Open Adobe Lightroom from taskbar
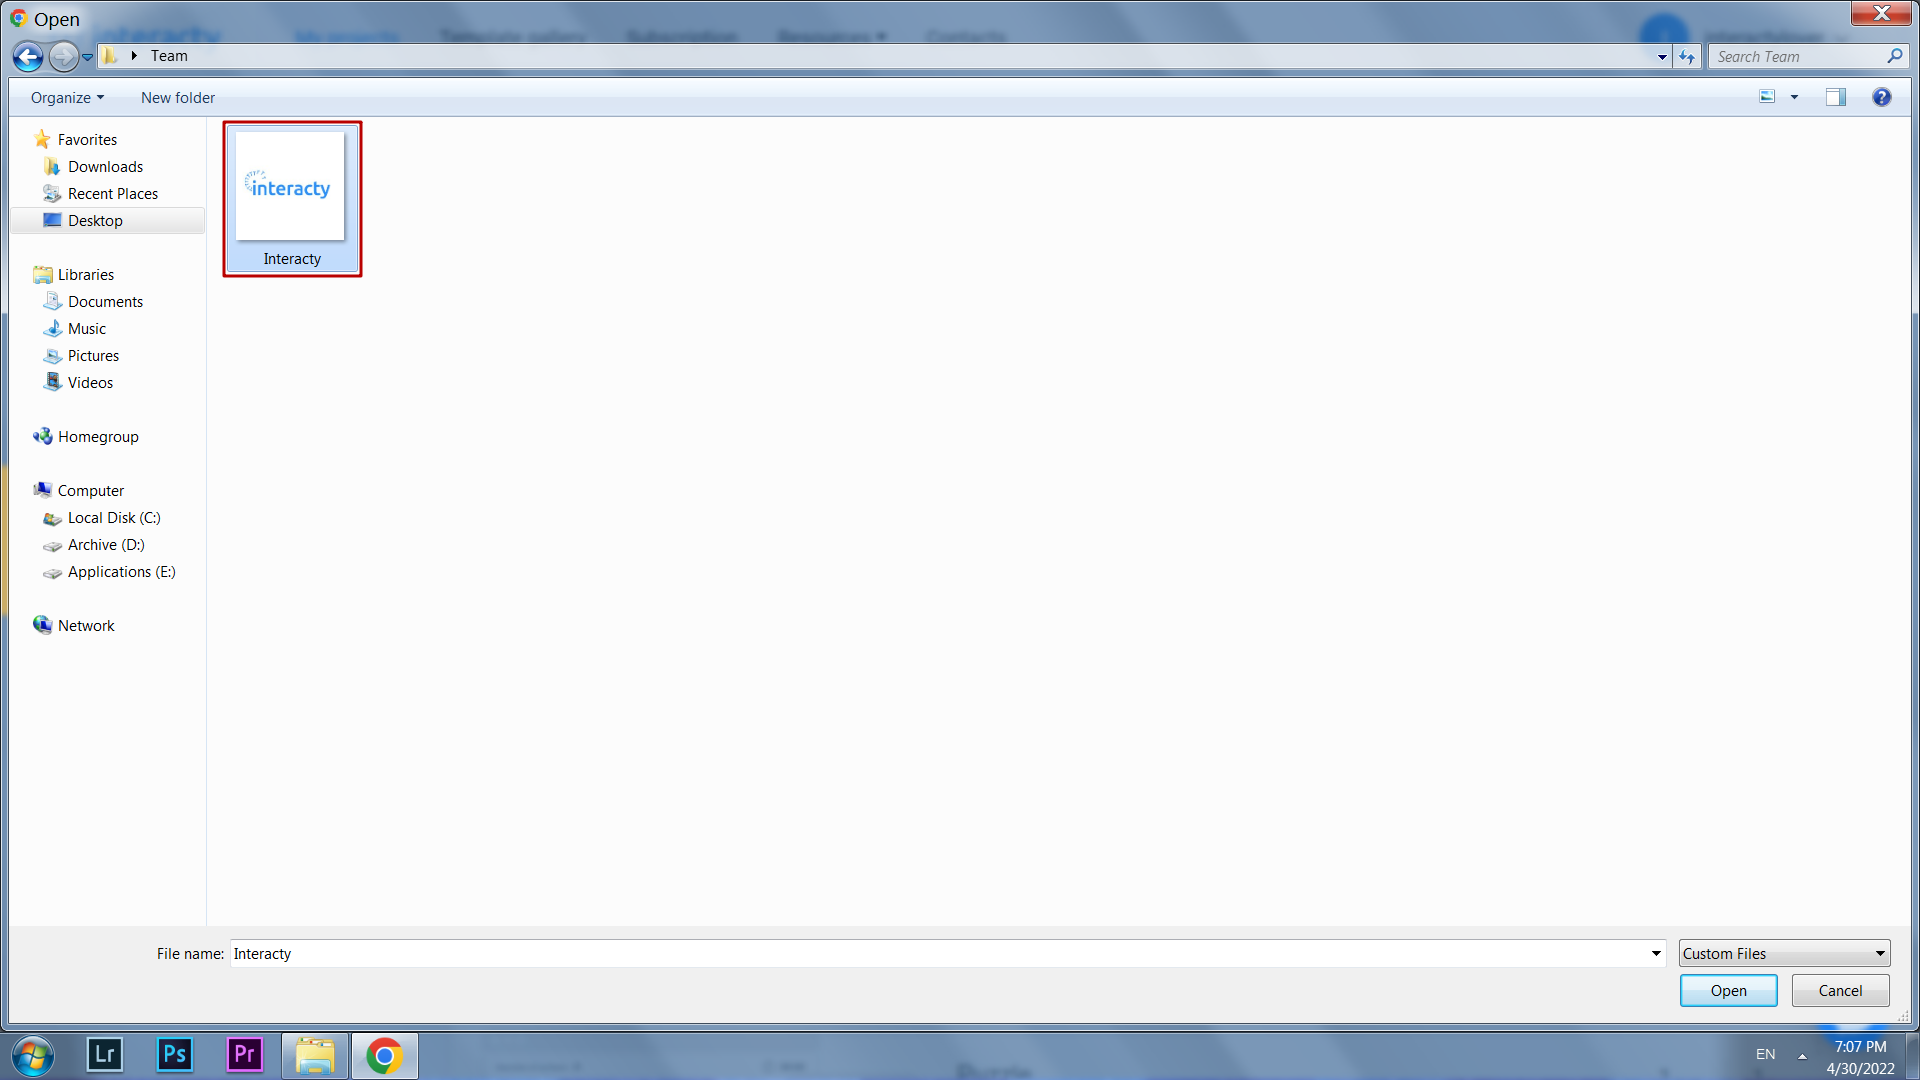Image resolution: width=1920 pixels, height=1080 pixels. pyautogui.click(x=104, y=1054)
